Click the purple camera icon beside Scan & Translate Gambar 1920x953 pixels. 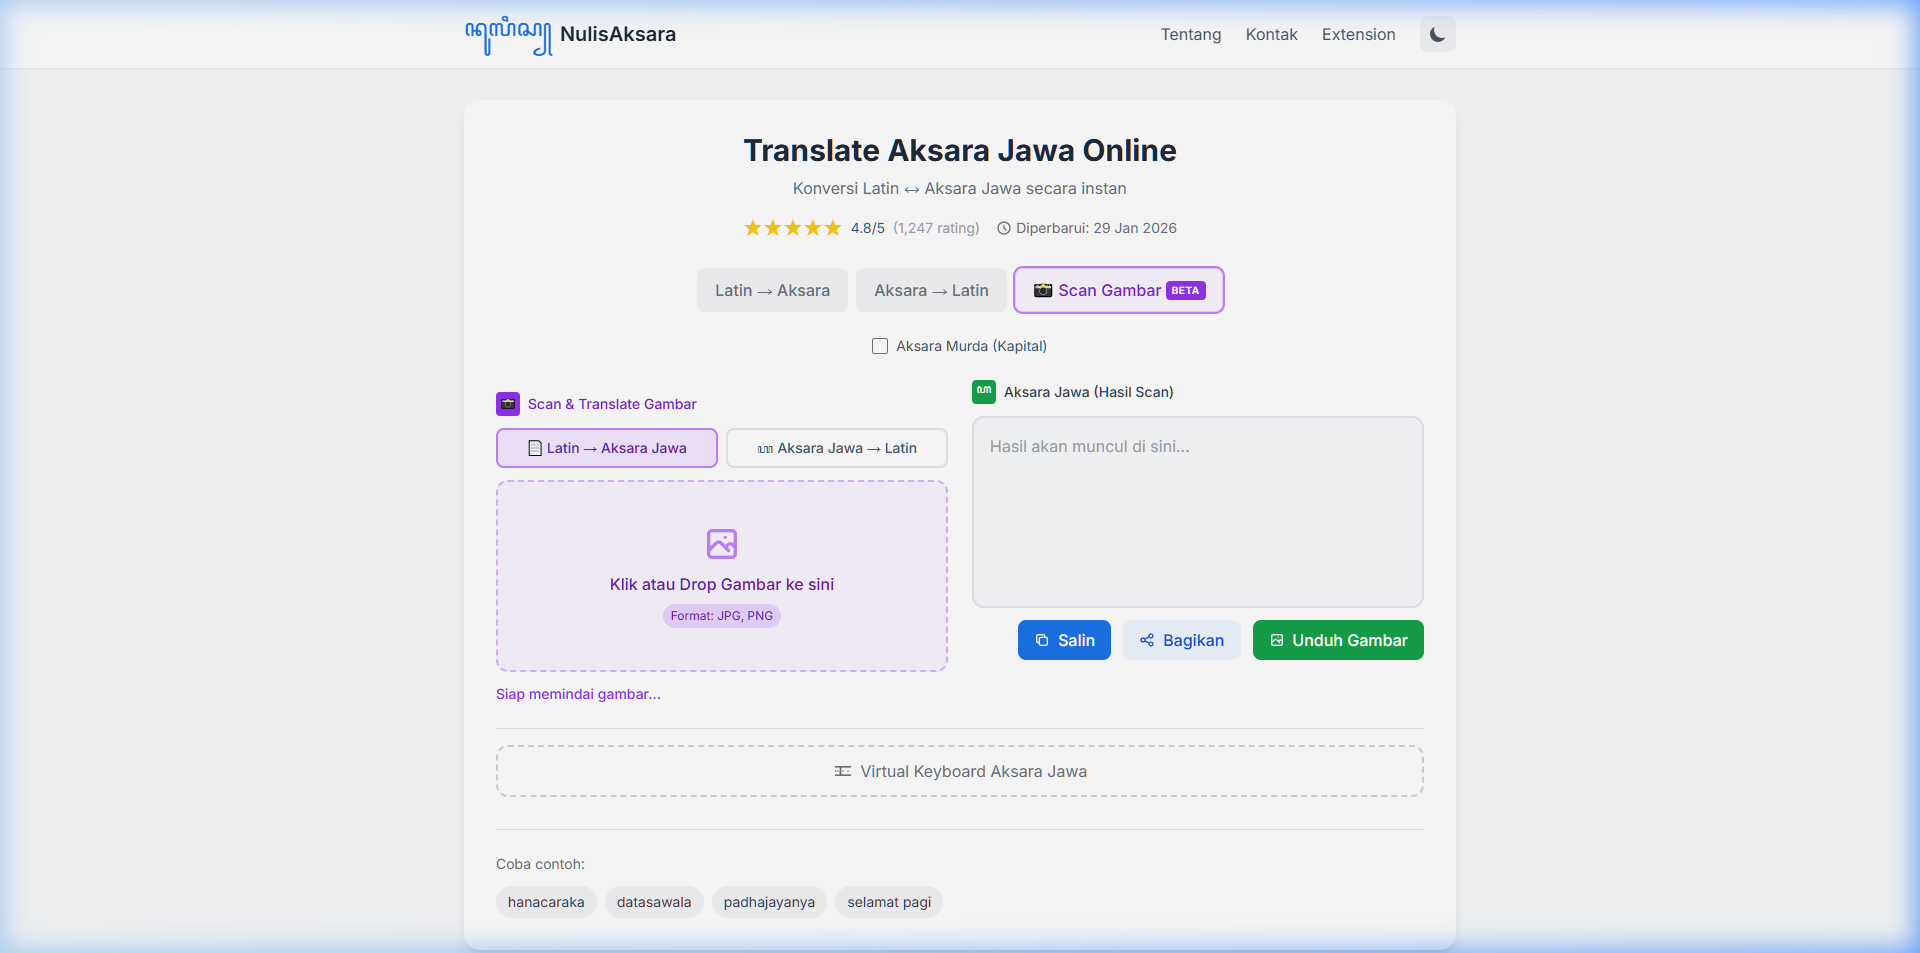508,404
